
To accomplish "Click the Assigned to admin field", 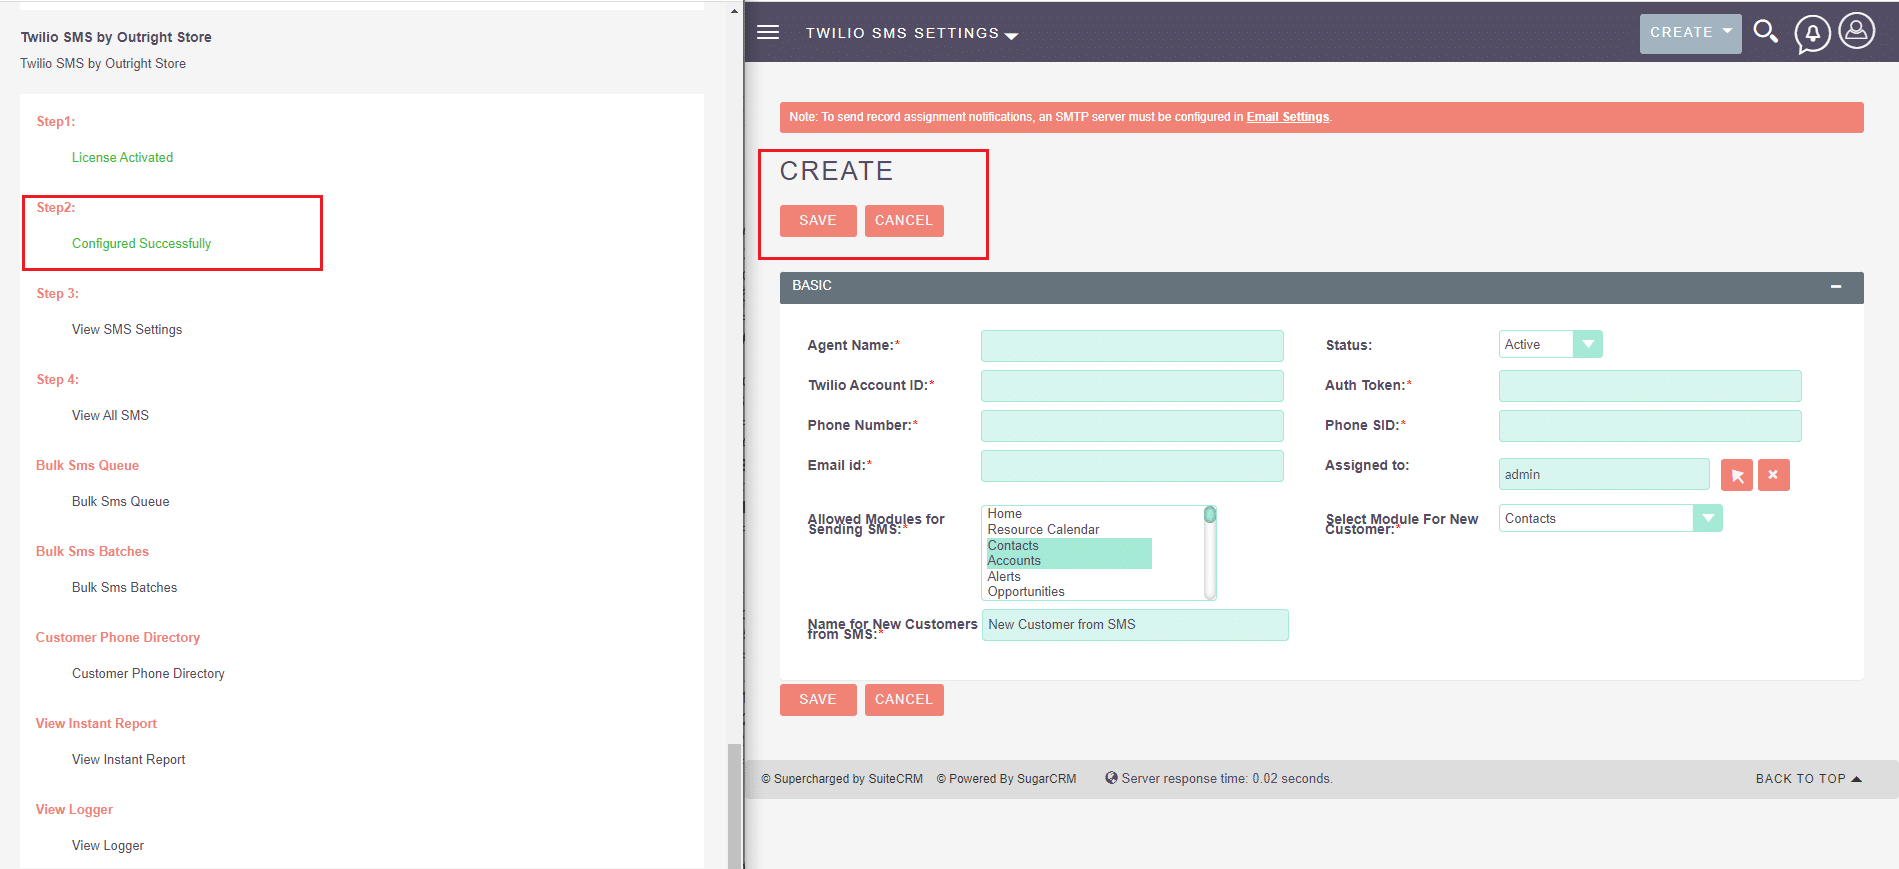I will tap(1604, 474).
